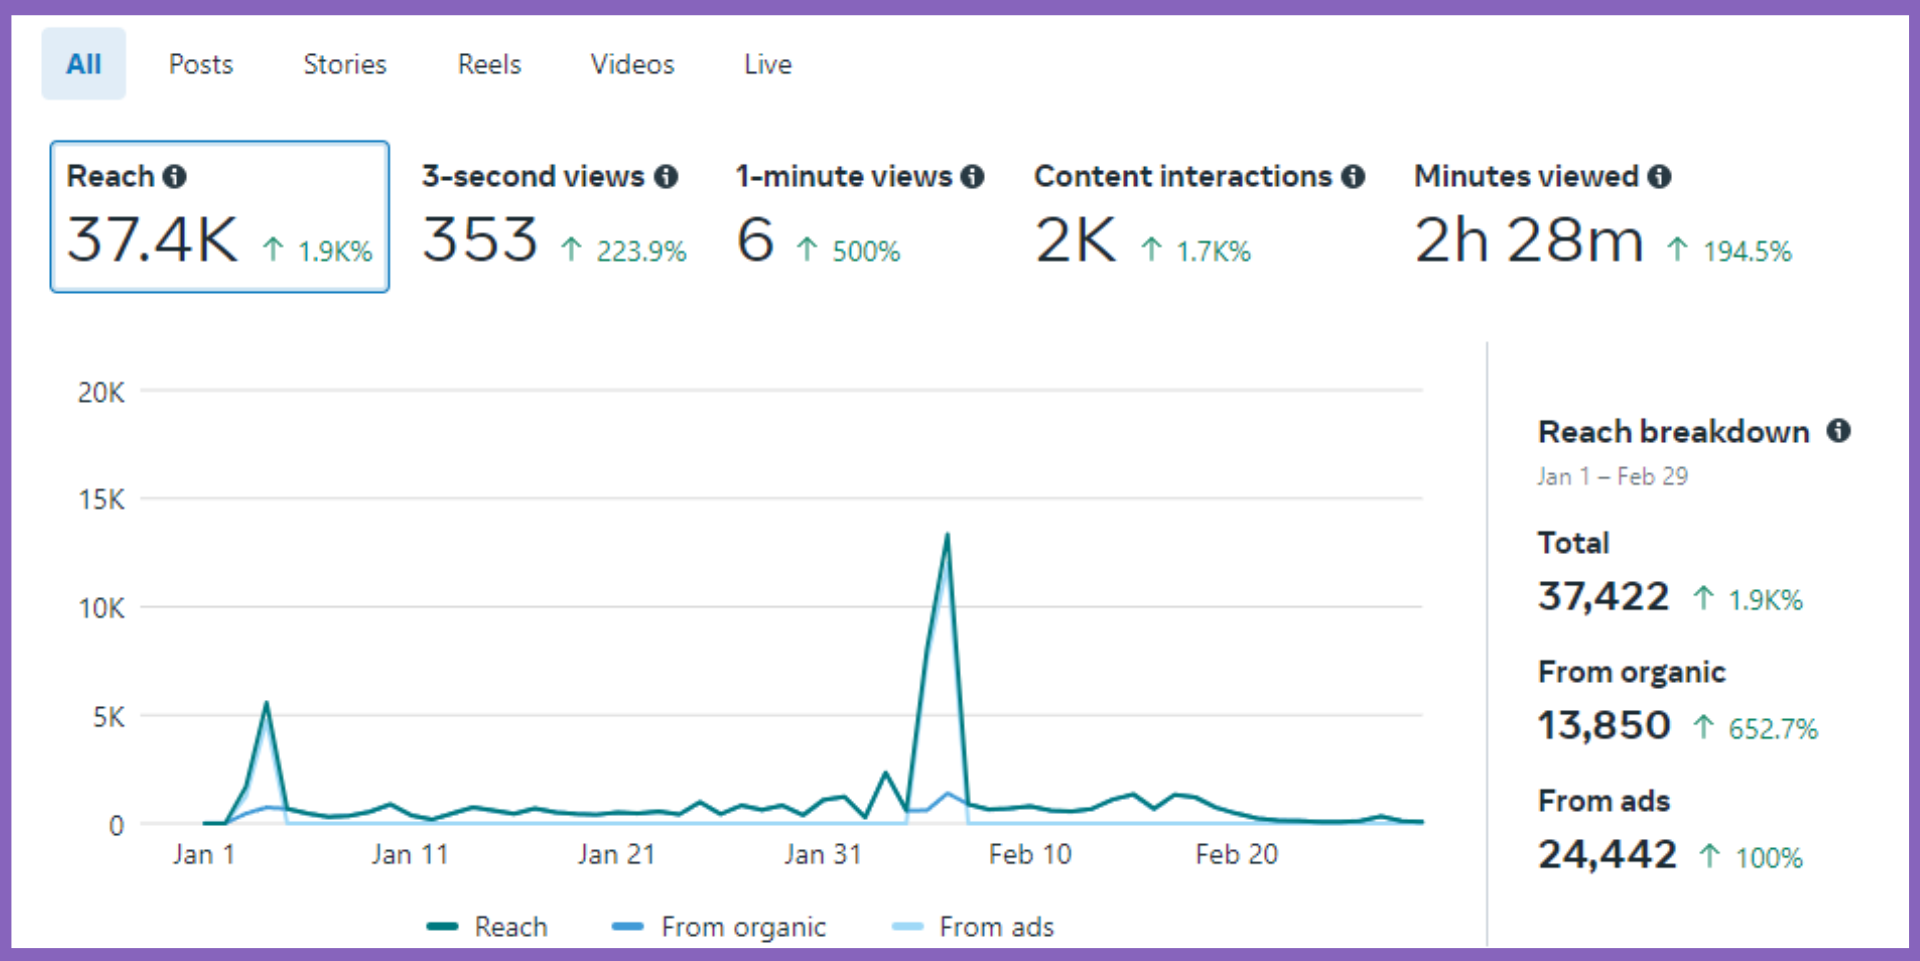Switch to the Posts tab
This screenshot has width=1920, height=961.
(201, 64)
